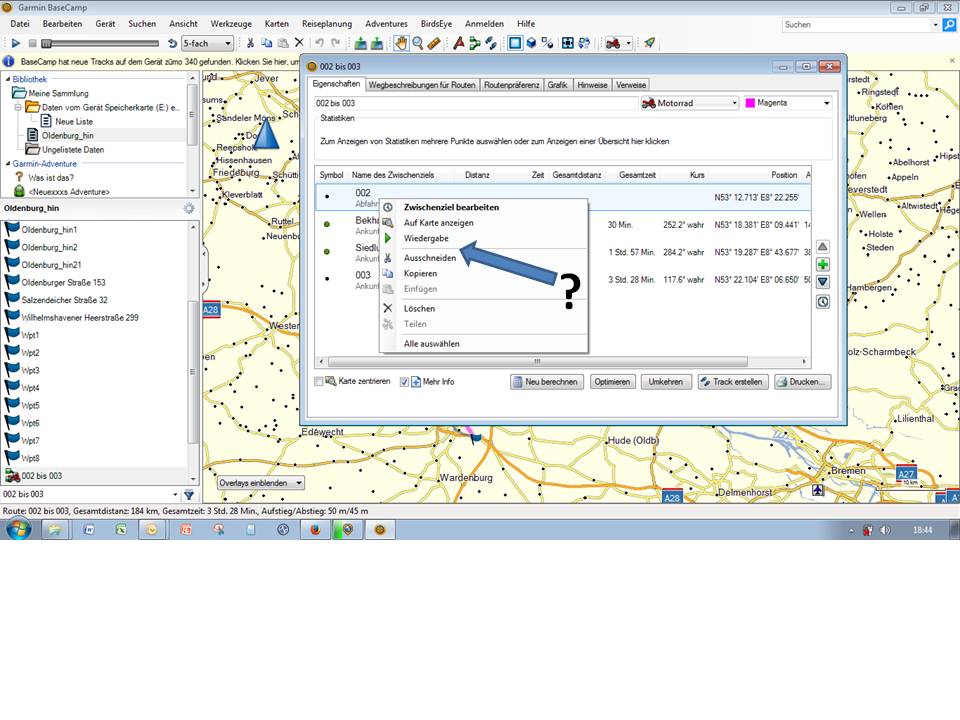Open list options gear icon
This screenshot has width=960, height=720.
[189, 208]
